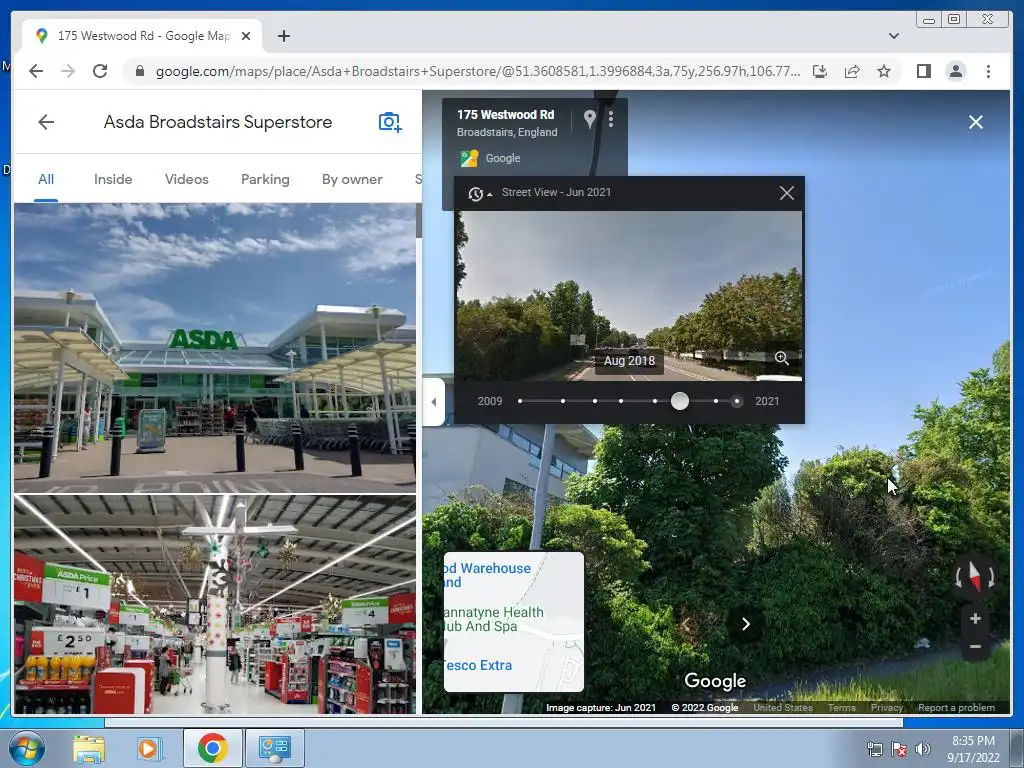Select the second timeline point
This screenshot has width=1024, height=768.
click(x=563, y=401)
